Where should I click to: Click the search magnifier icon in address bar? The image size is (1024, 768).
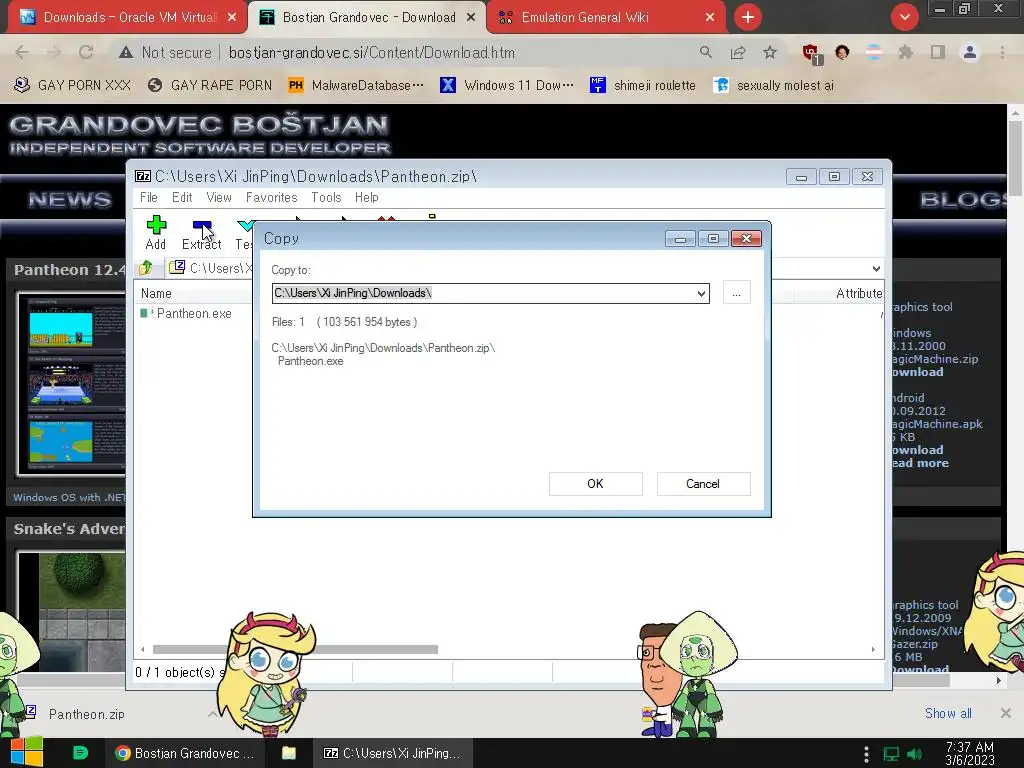705,52
